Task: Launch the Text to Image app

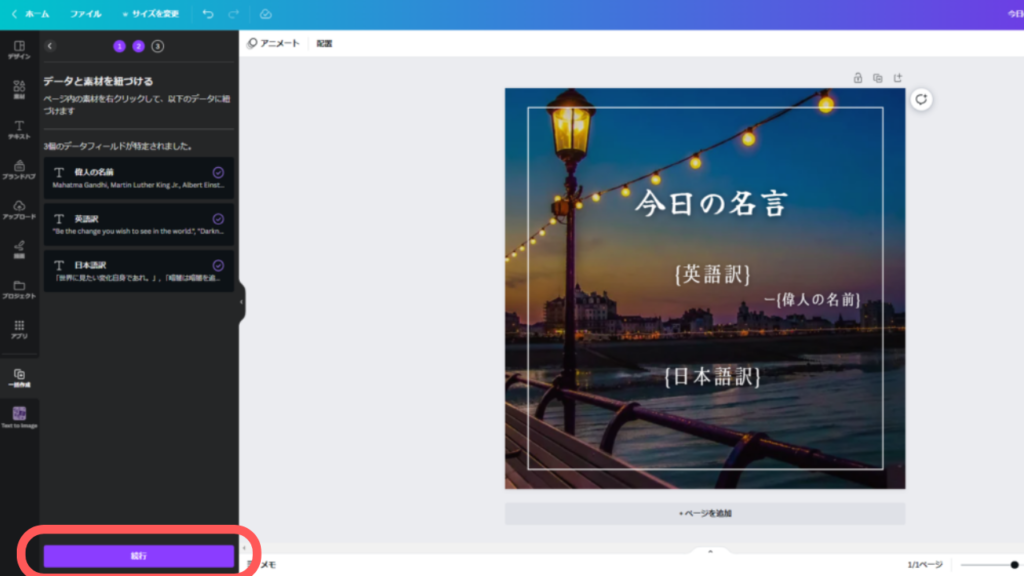Action: click(19, 417)
